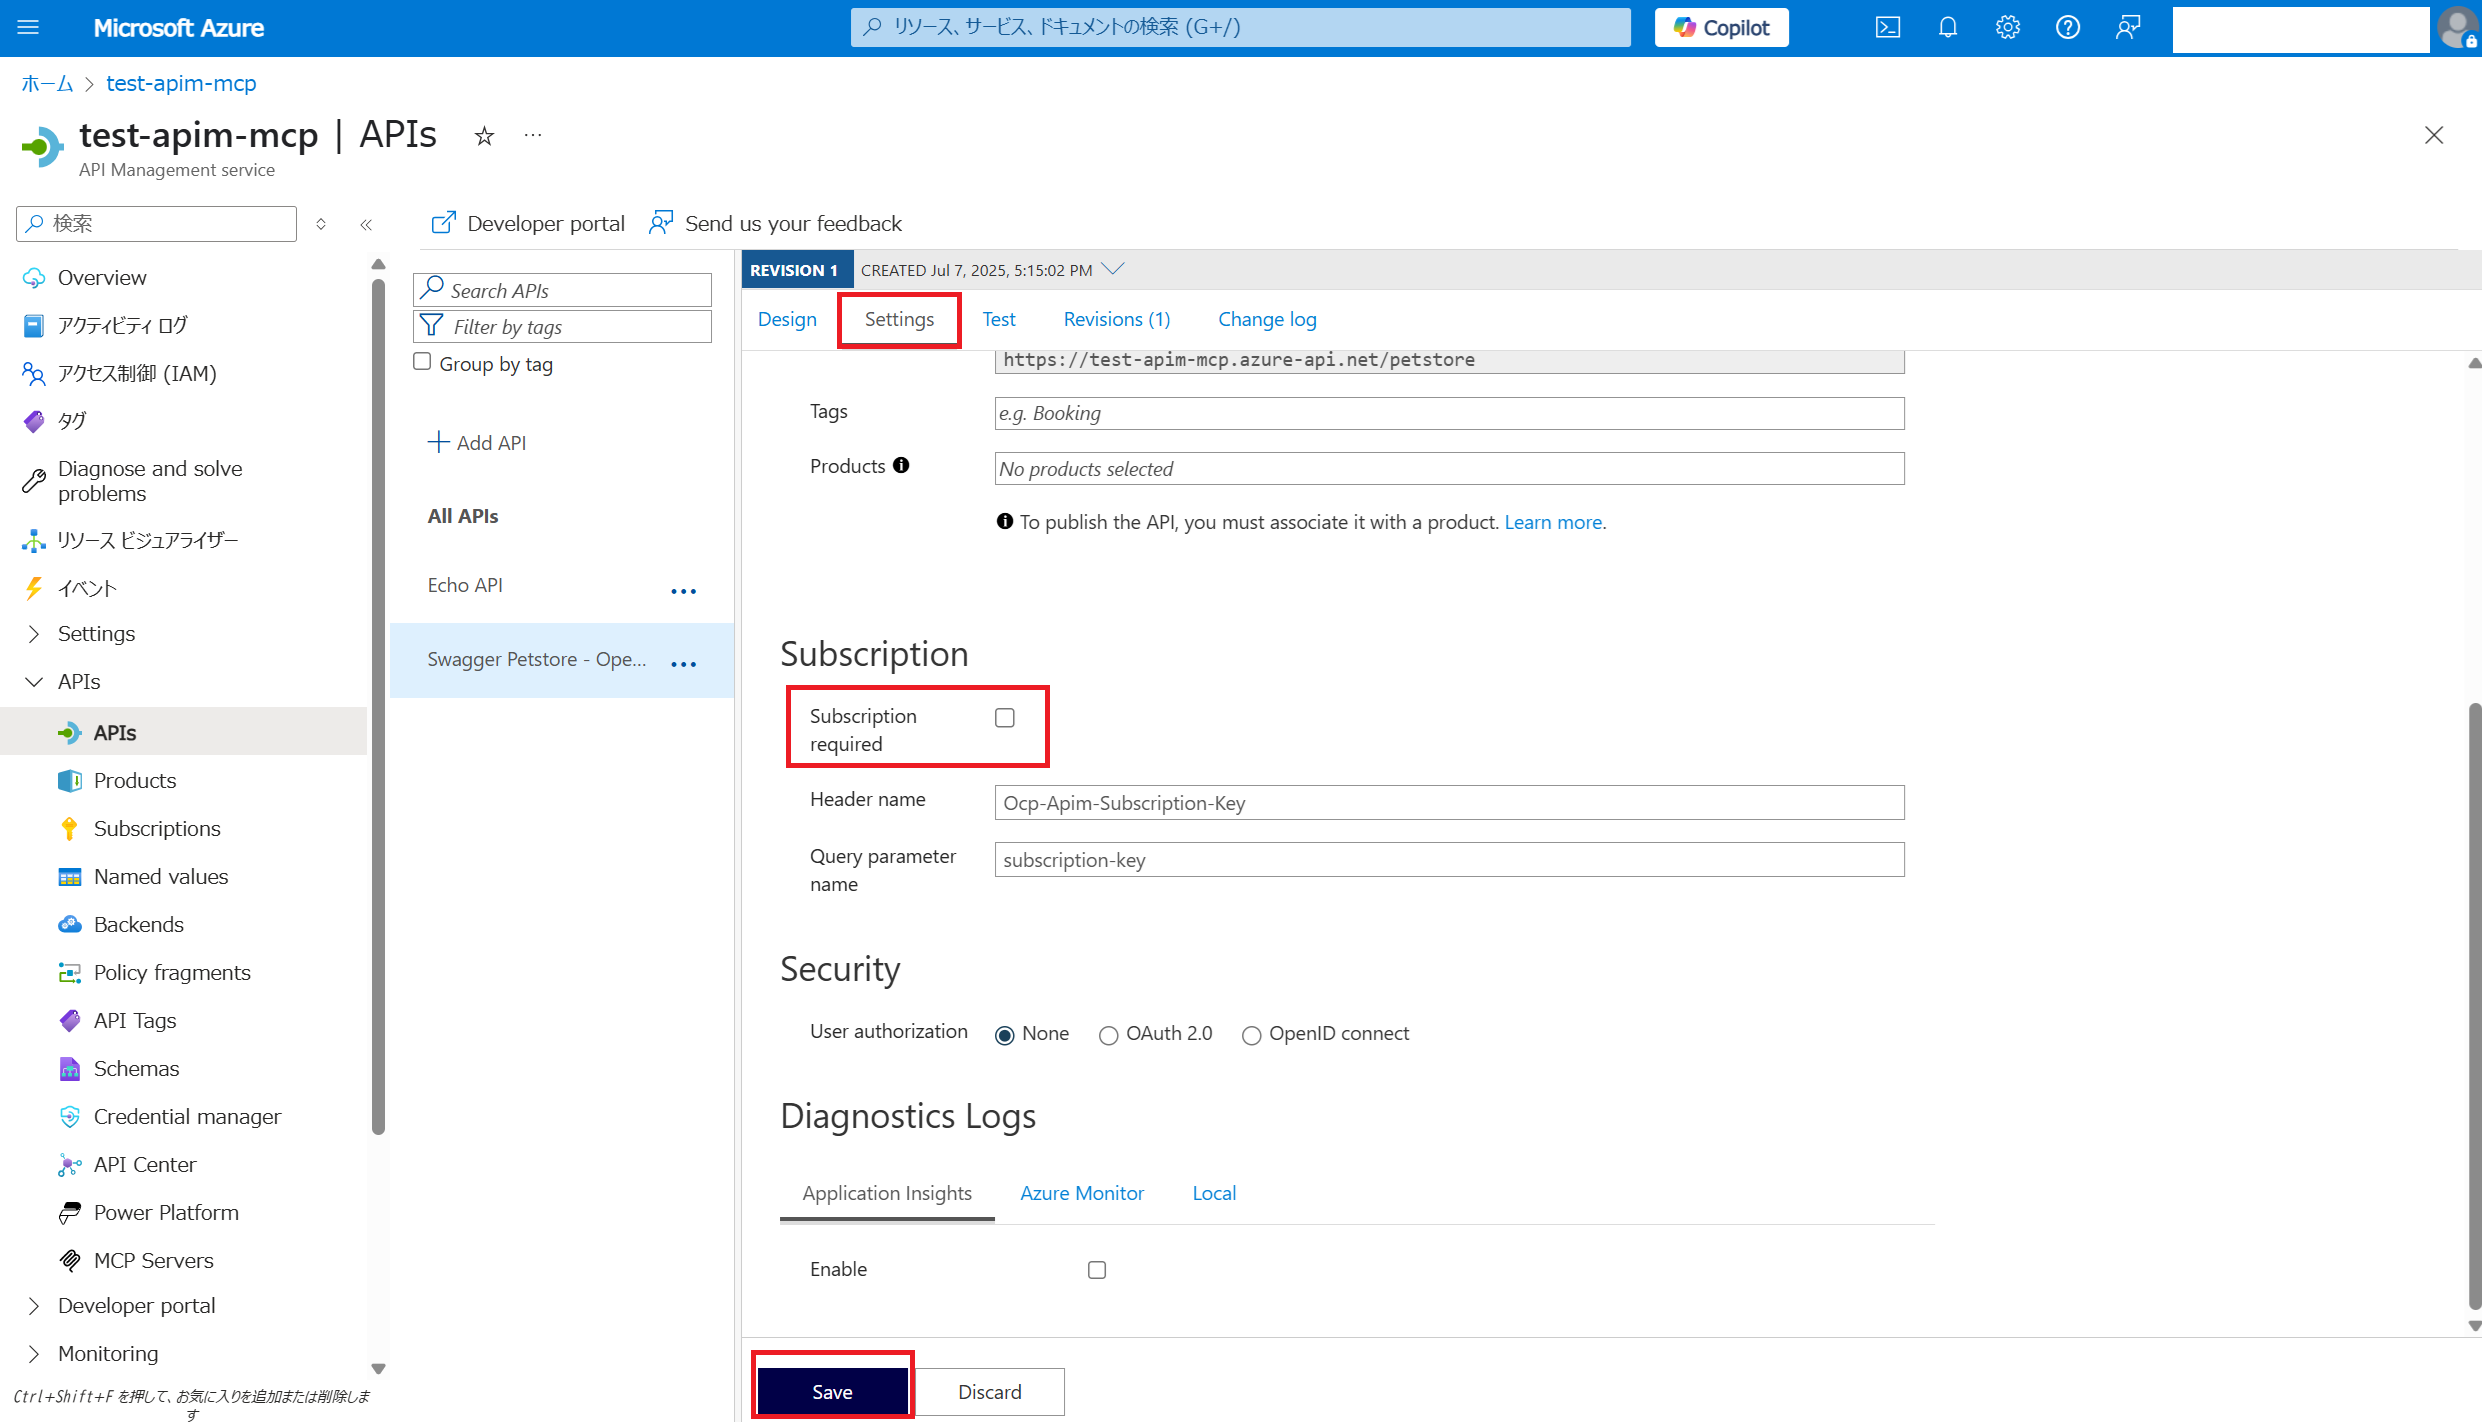Image resolution: width=2482 pixels, height=1422 pixels.
Task: Select None user authorization
Action: [x=1005, y=1035]
